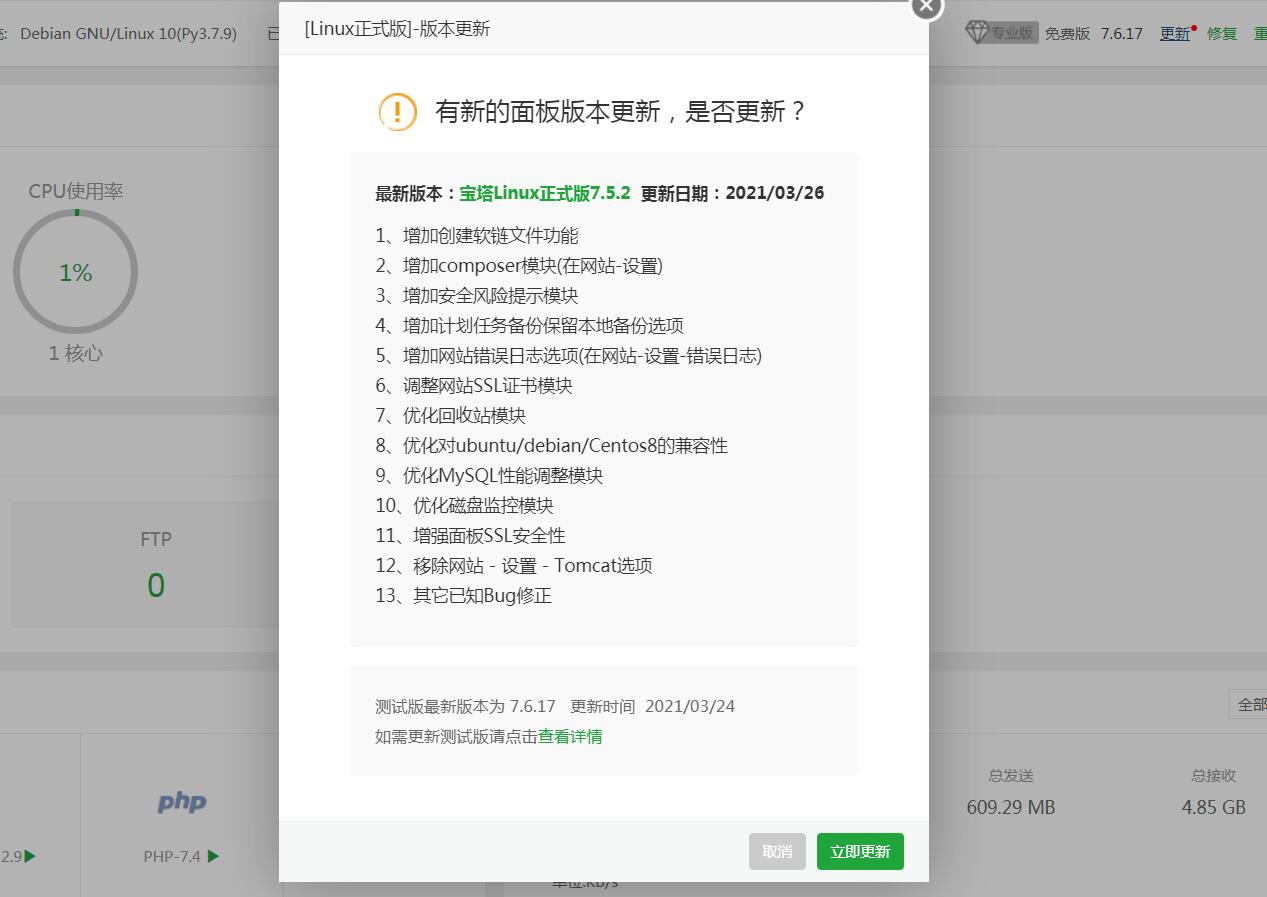Click the 立即更新 button
1267x897 pixels.
coord(860,851)
